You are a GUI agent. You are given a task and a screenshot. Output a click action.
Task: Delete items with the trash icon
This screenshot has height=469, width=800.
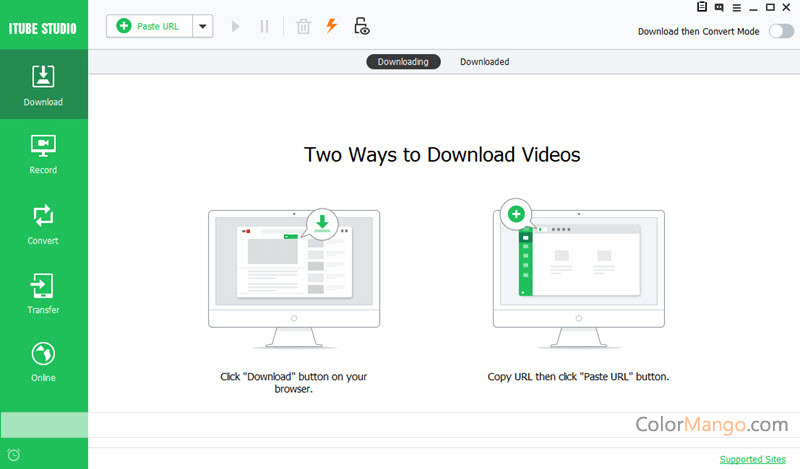pyautogui.click(x=303, y=26)
